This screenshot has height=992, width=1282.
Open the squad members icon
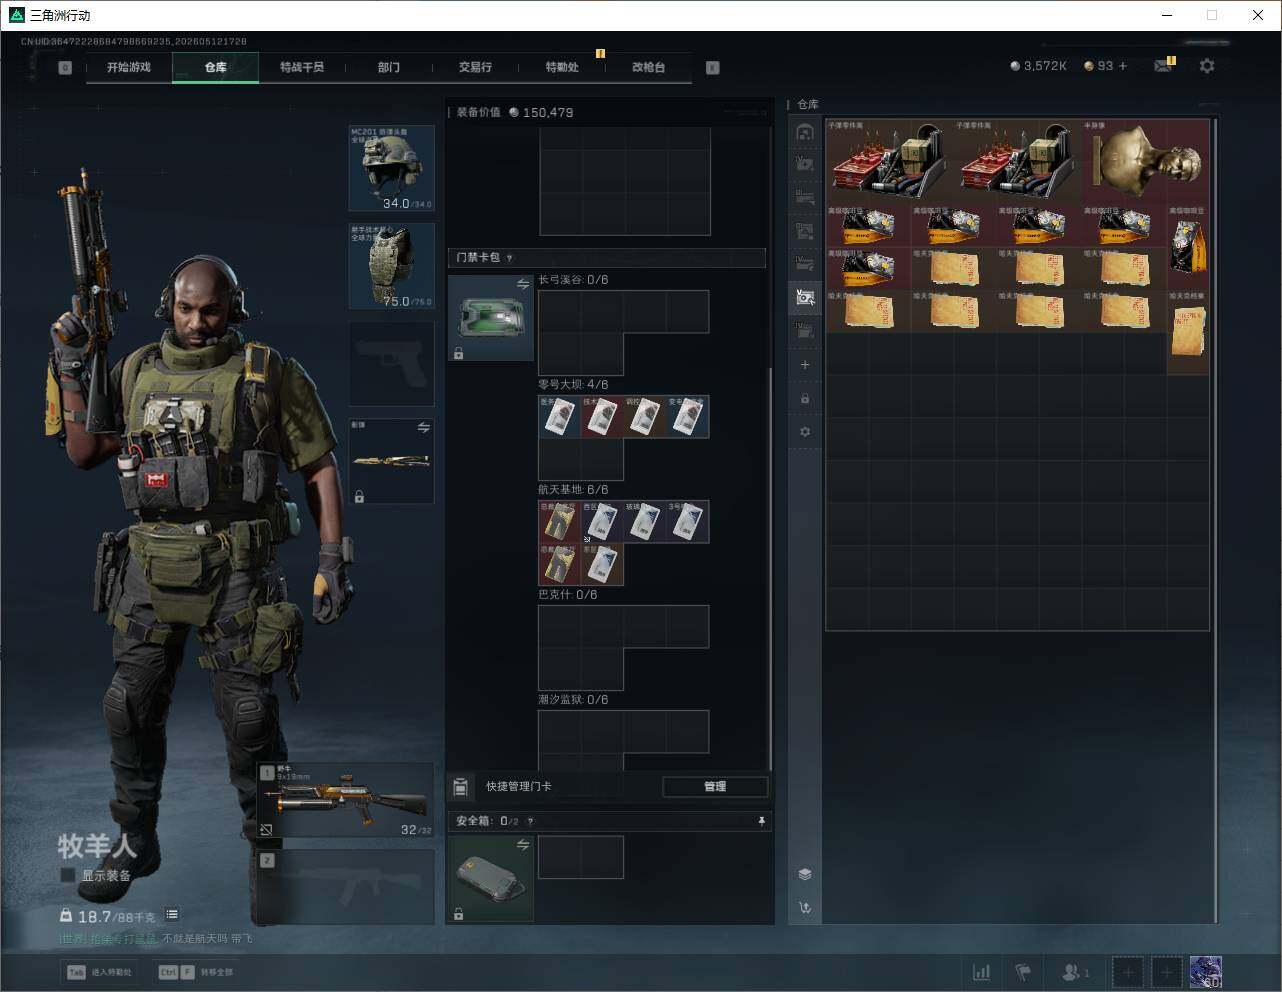pos(1075,972)
